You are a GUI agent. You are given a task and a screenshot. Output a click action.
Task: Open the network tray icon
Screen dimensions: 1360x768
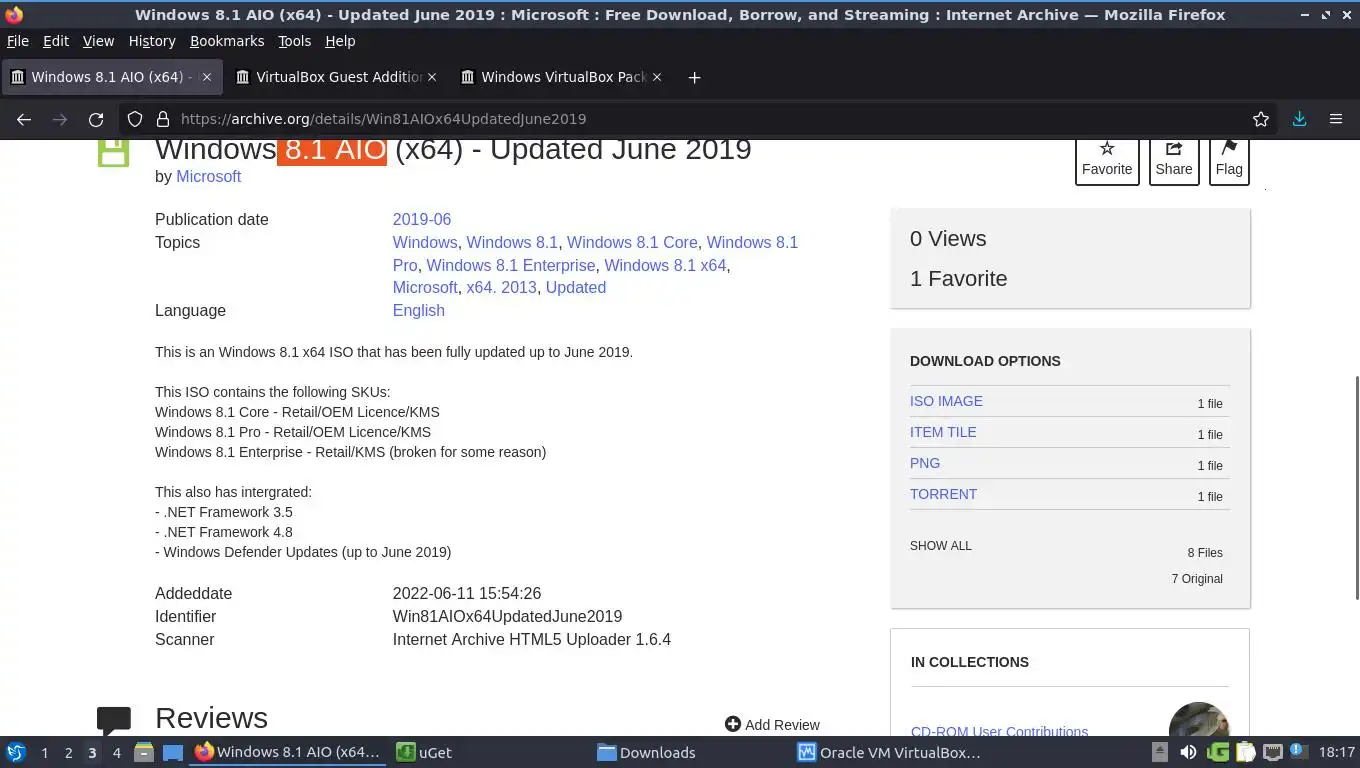[x=1272, y=753]
